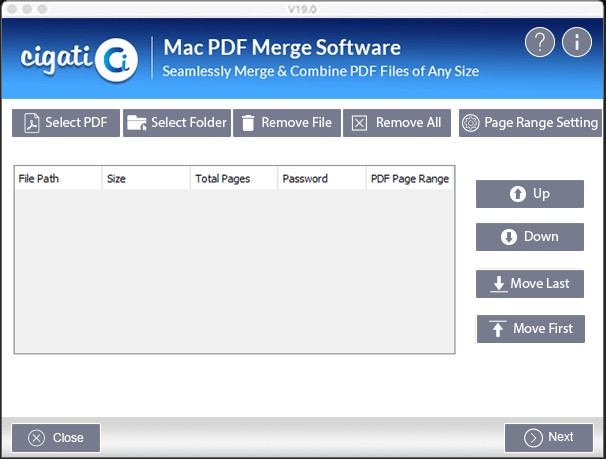Click the Move Last button

(530, 284)
